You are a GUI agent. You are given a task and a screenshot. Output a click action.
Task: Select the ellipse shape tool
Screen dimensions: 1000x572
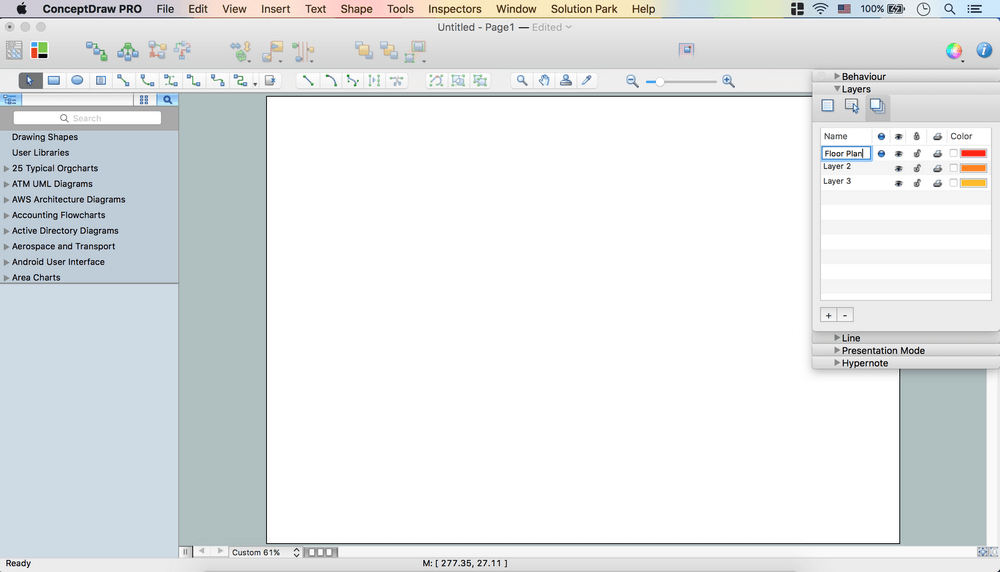(77, 81)
